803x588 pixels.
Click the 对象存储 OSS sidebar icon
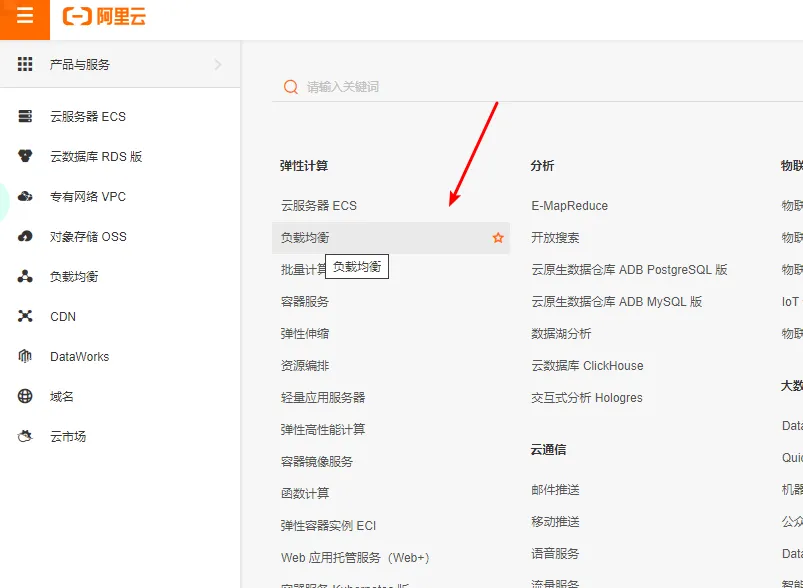pos(25,236)
